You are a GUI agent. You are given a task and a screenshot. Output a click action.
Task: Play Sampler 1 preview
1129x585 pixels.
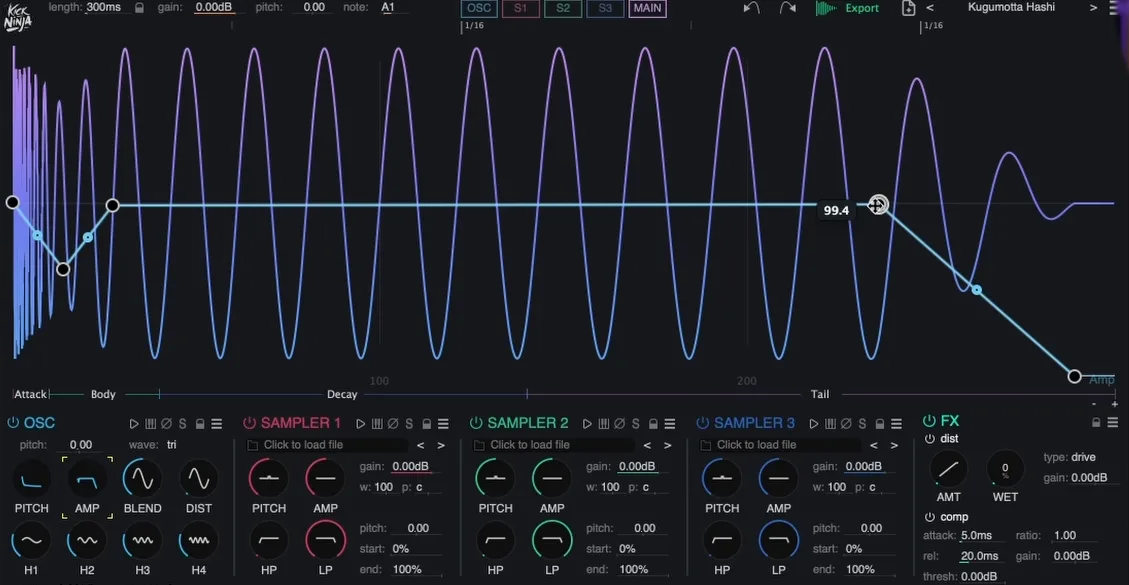coord(361,424)
